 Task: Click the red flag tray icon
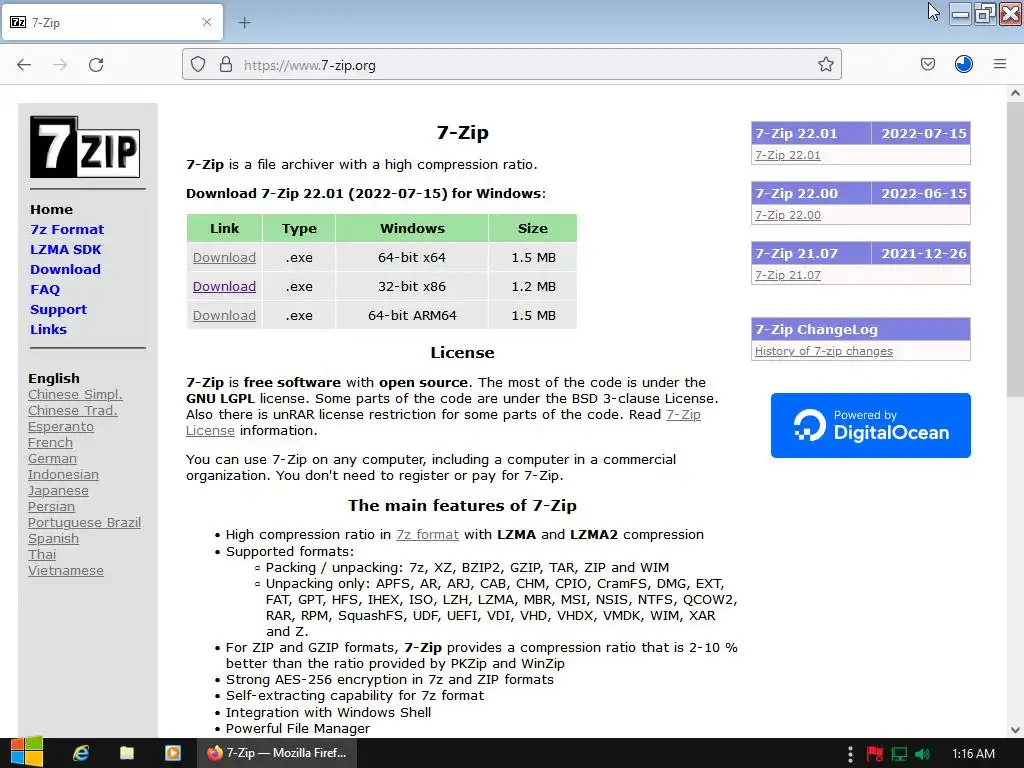pos(875,754)
